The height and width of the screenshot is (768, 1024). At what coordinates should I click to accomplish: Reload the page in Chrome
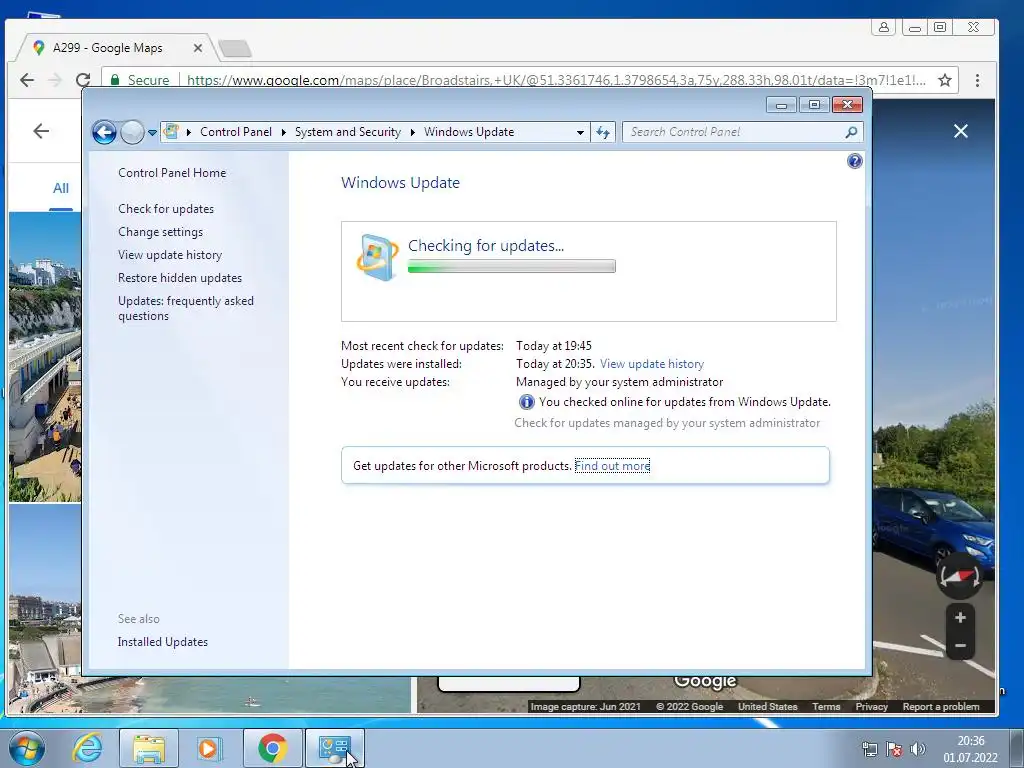pyautogui.click(x=83, y=80)
